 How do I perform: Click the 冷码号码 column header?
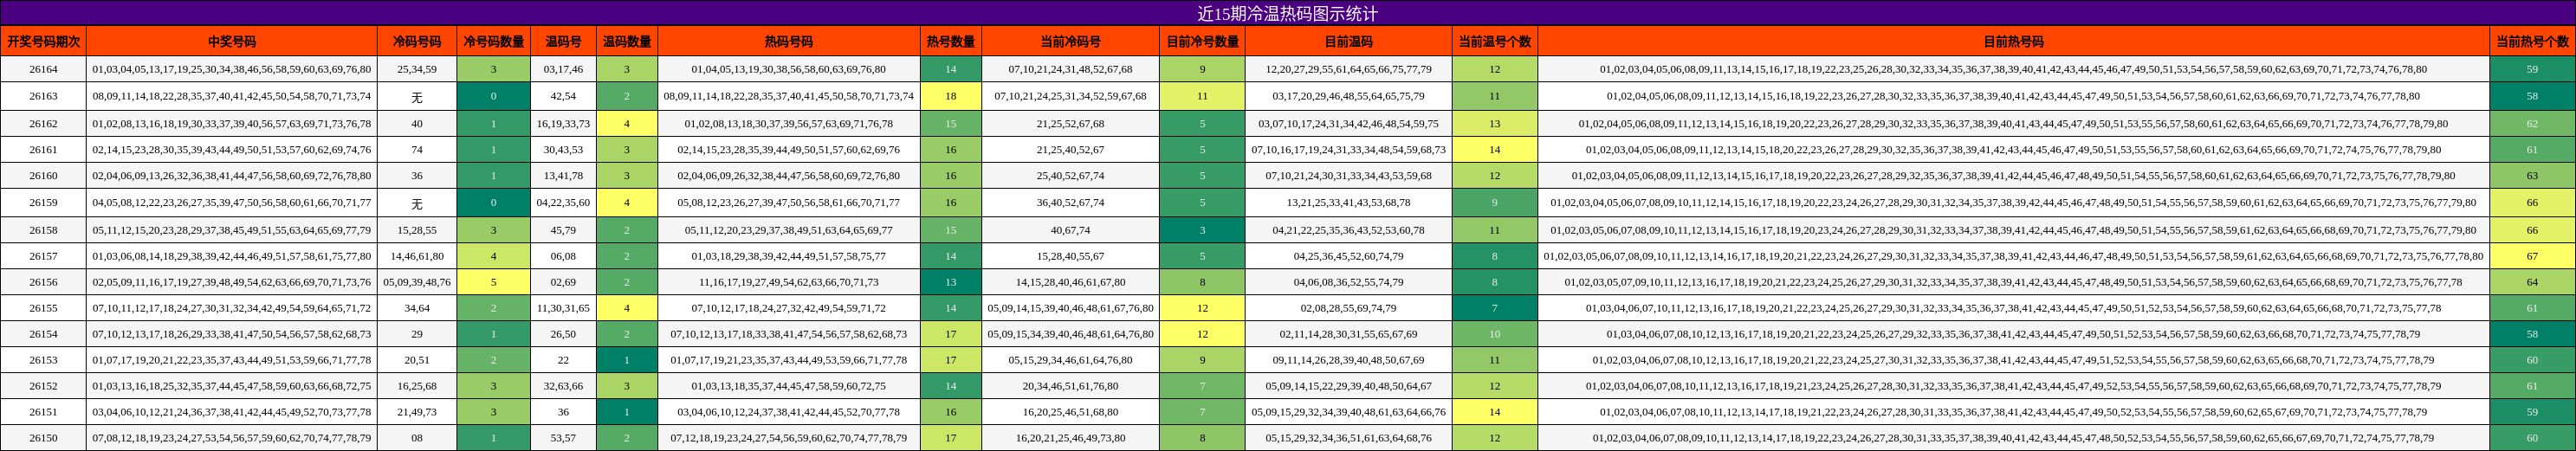416,41
